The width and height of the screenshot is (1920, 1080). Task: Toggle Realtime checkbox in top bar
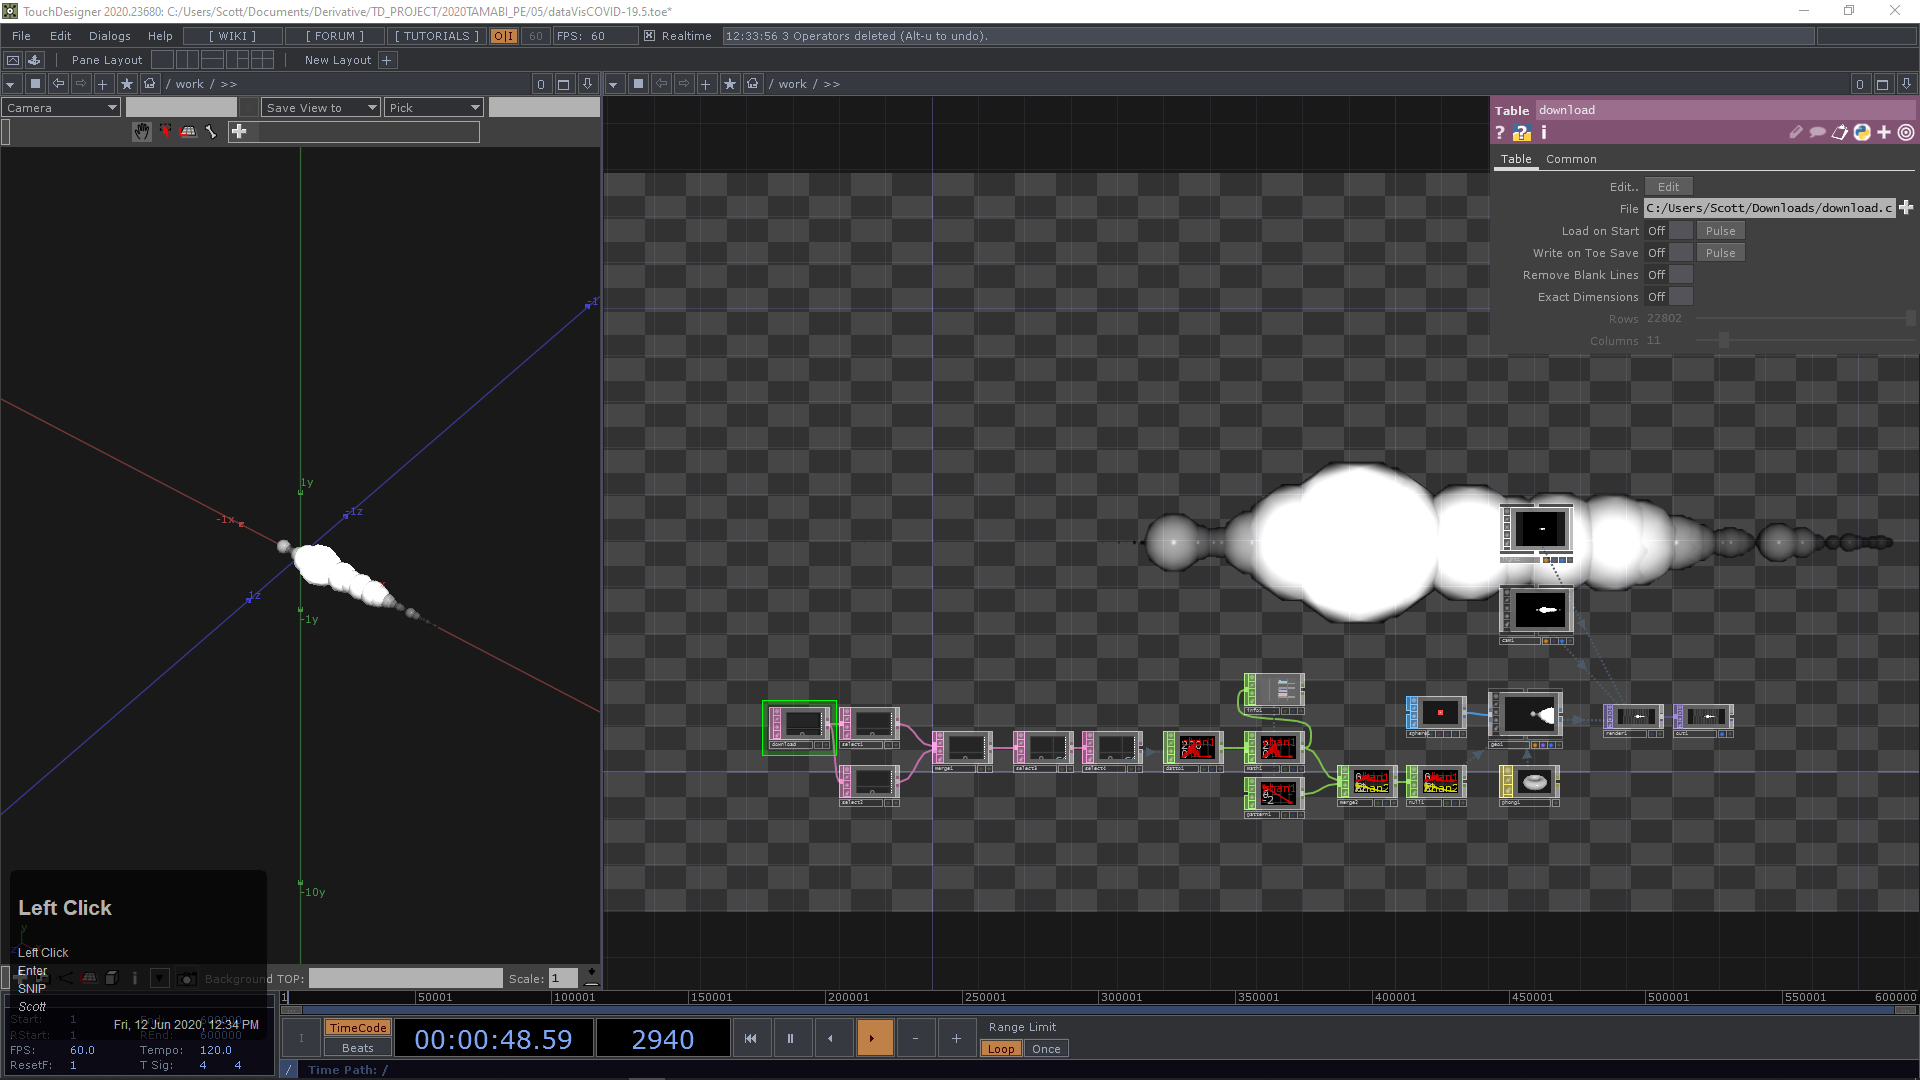click(649, 36)
